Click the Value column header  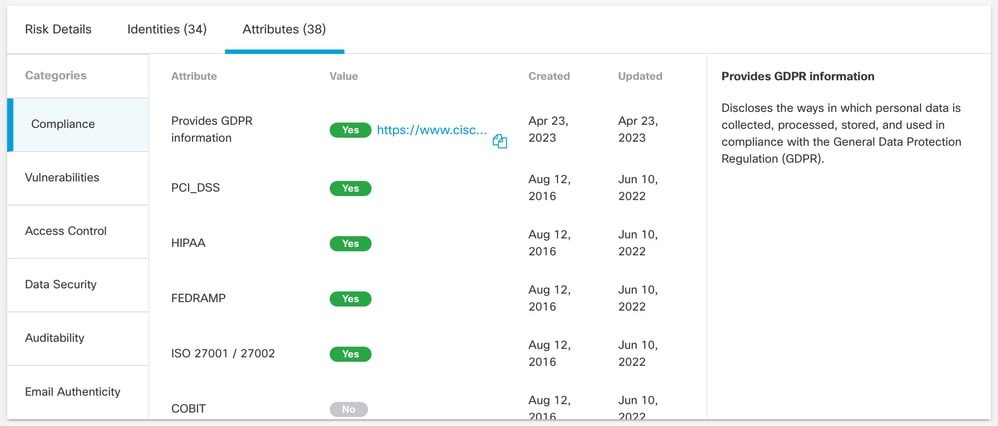tap(344, 76)
